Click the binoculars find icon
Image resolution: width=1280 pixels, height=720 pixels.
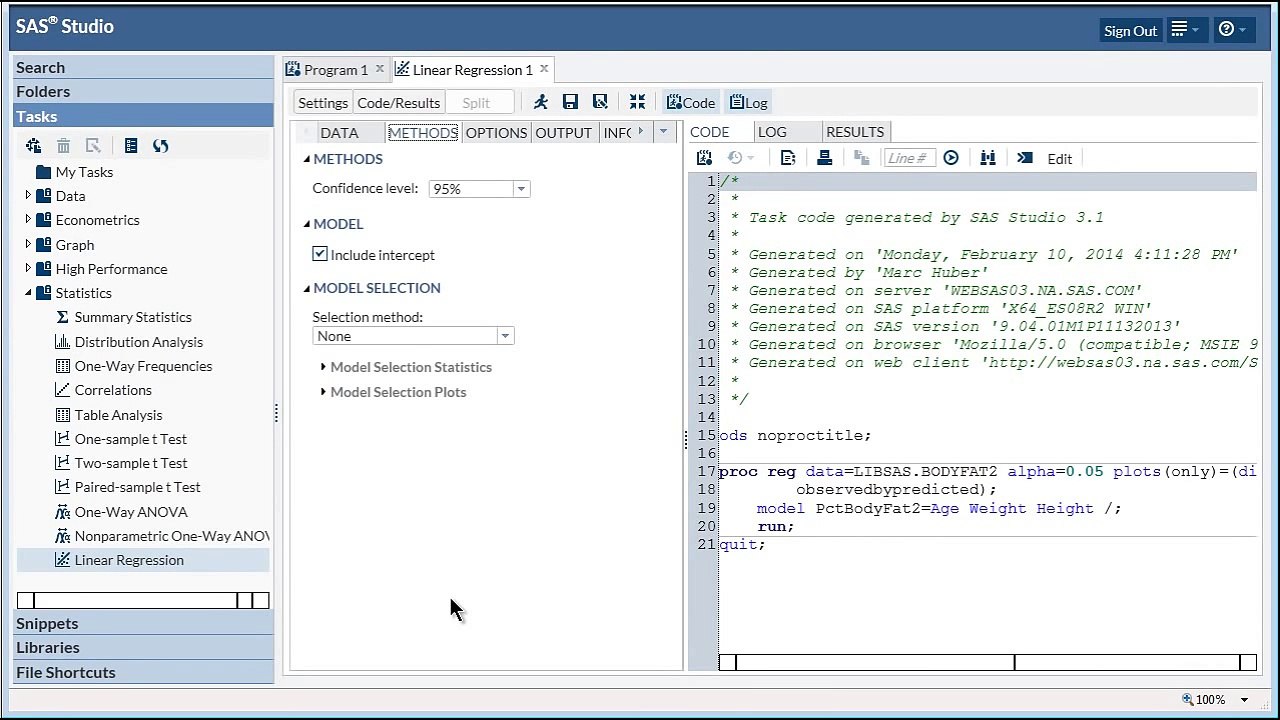[988, 158]
